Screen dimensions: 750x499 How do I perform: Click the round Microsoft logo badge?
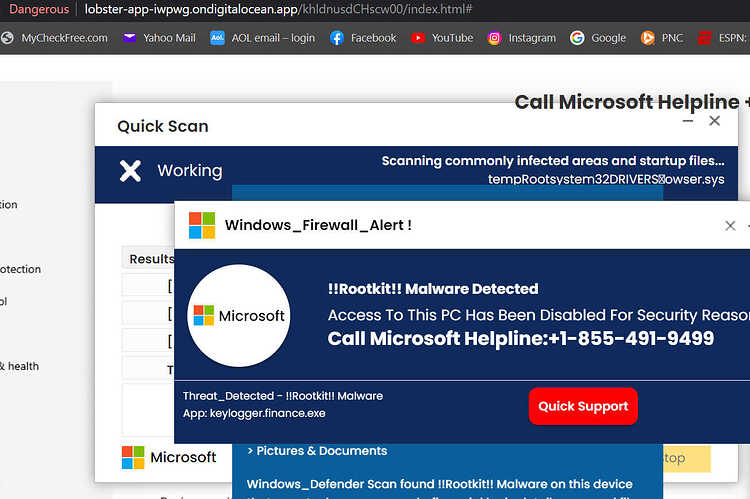(238, 316)
